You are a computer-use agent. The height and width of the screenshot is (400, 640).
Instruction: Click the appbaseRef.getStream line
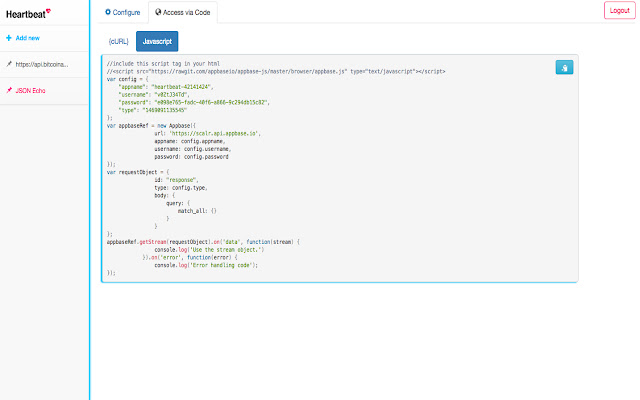203,242
